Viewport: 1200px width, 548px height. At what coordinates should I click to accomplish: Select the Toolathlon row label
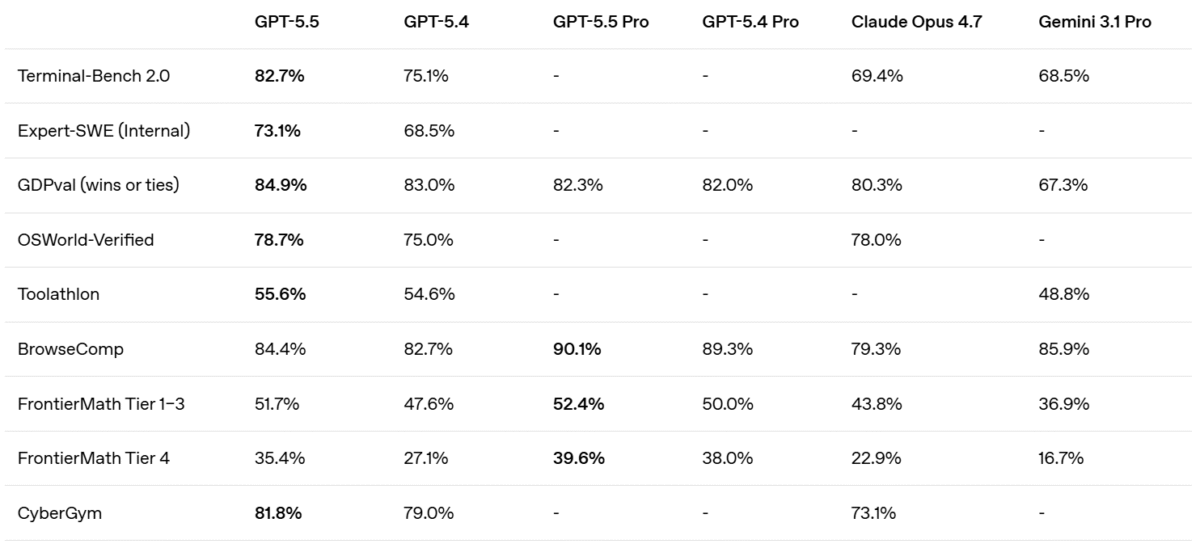59,294
